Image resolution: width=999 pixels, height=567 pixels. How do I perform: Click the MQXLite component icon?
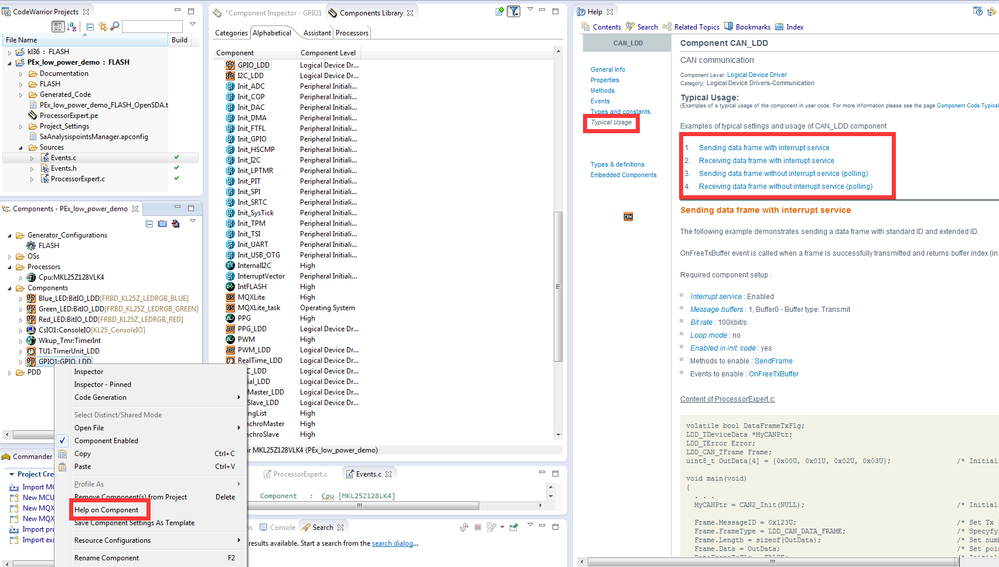230,297
